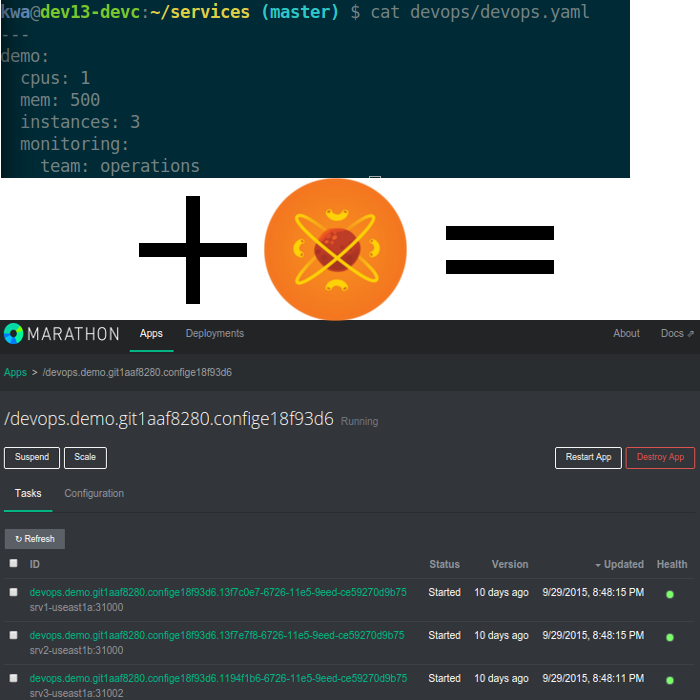700x700 pixels.
Task: Sort tasks by Health column
Action: coord(672,564)
